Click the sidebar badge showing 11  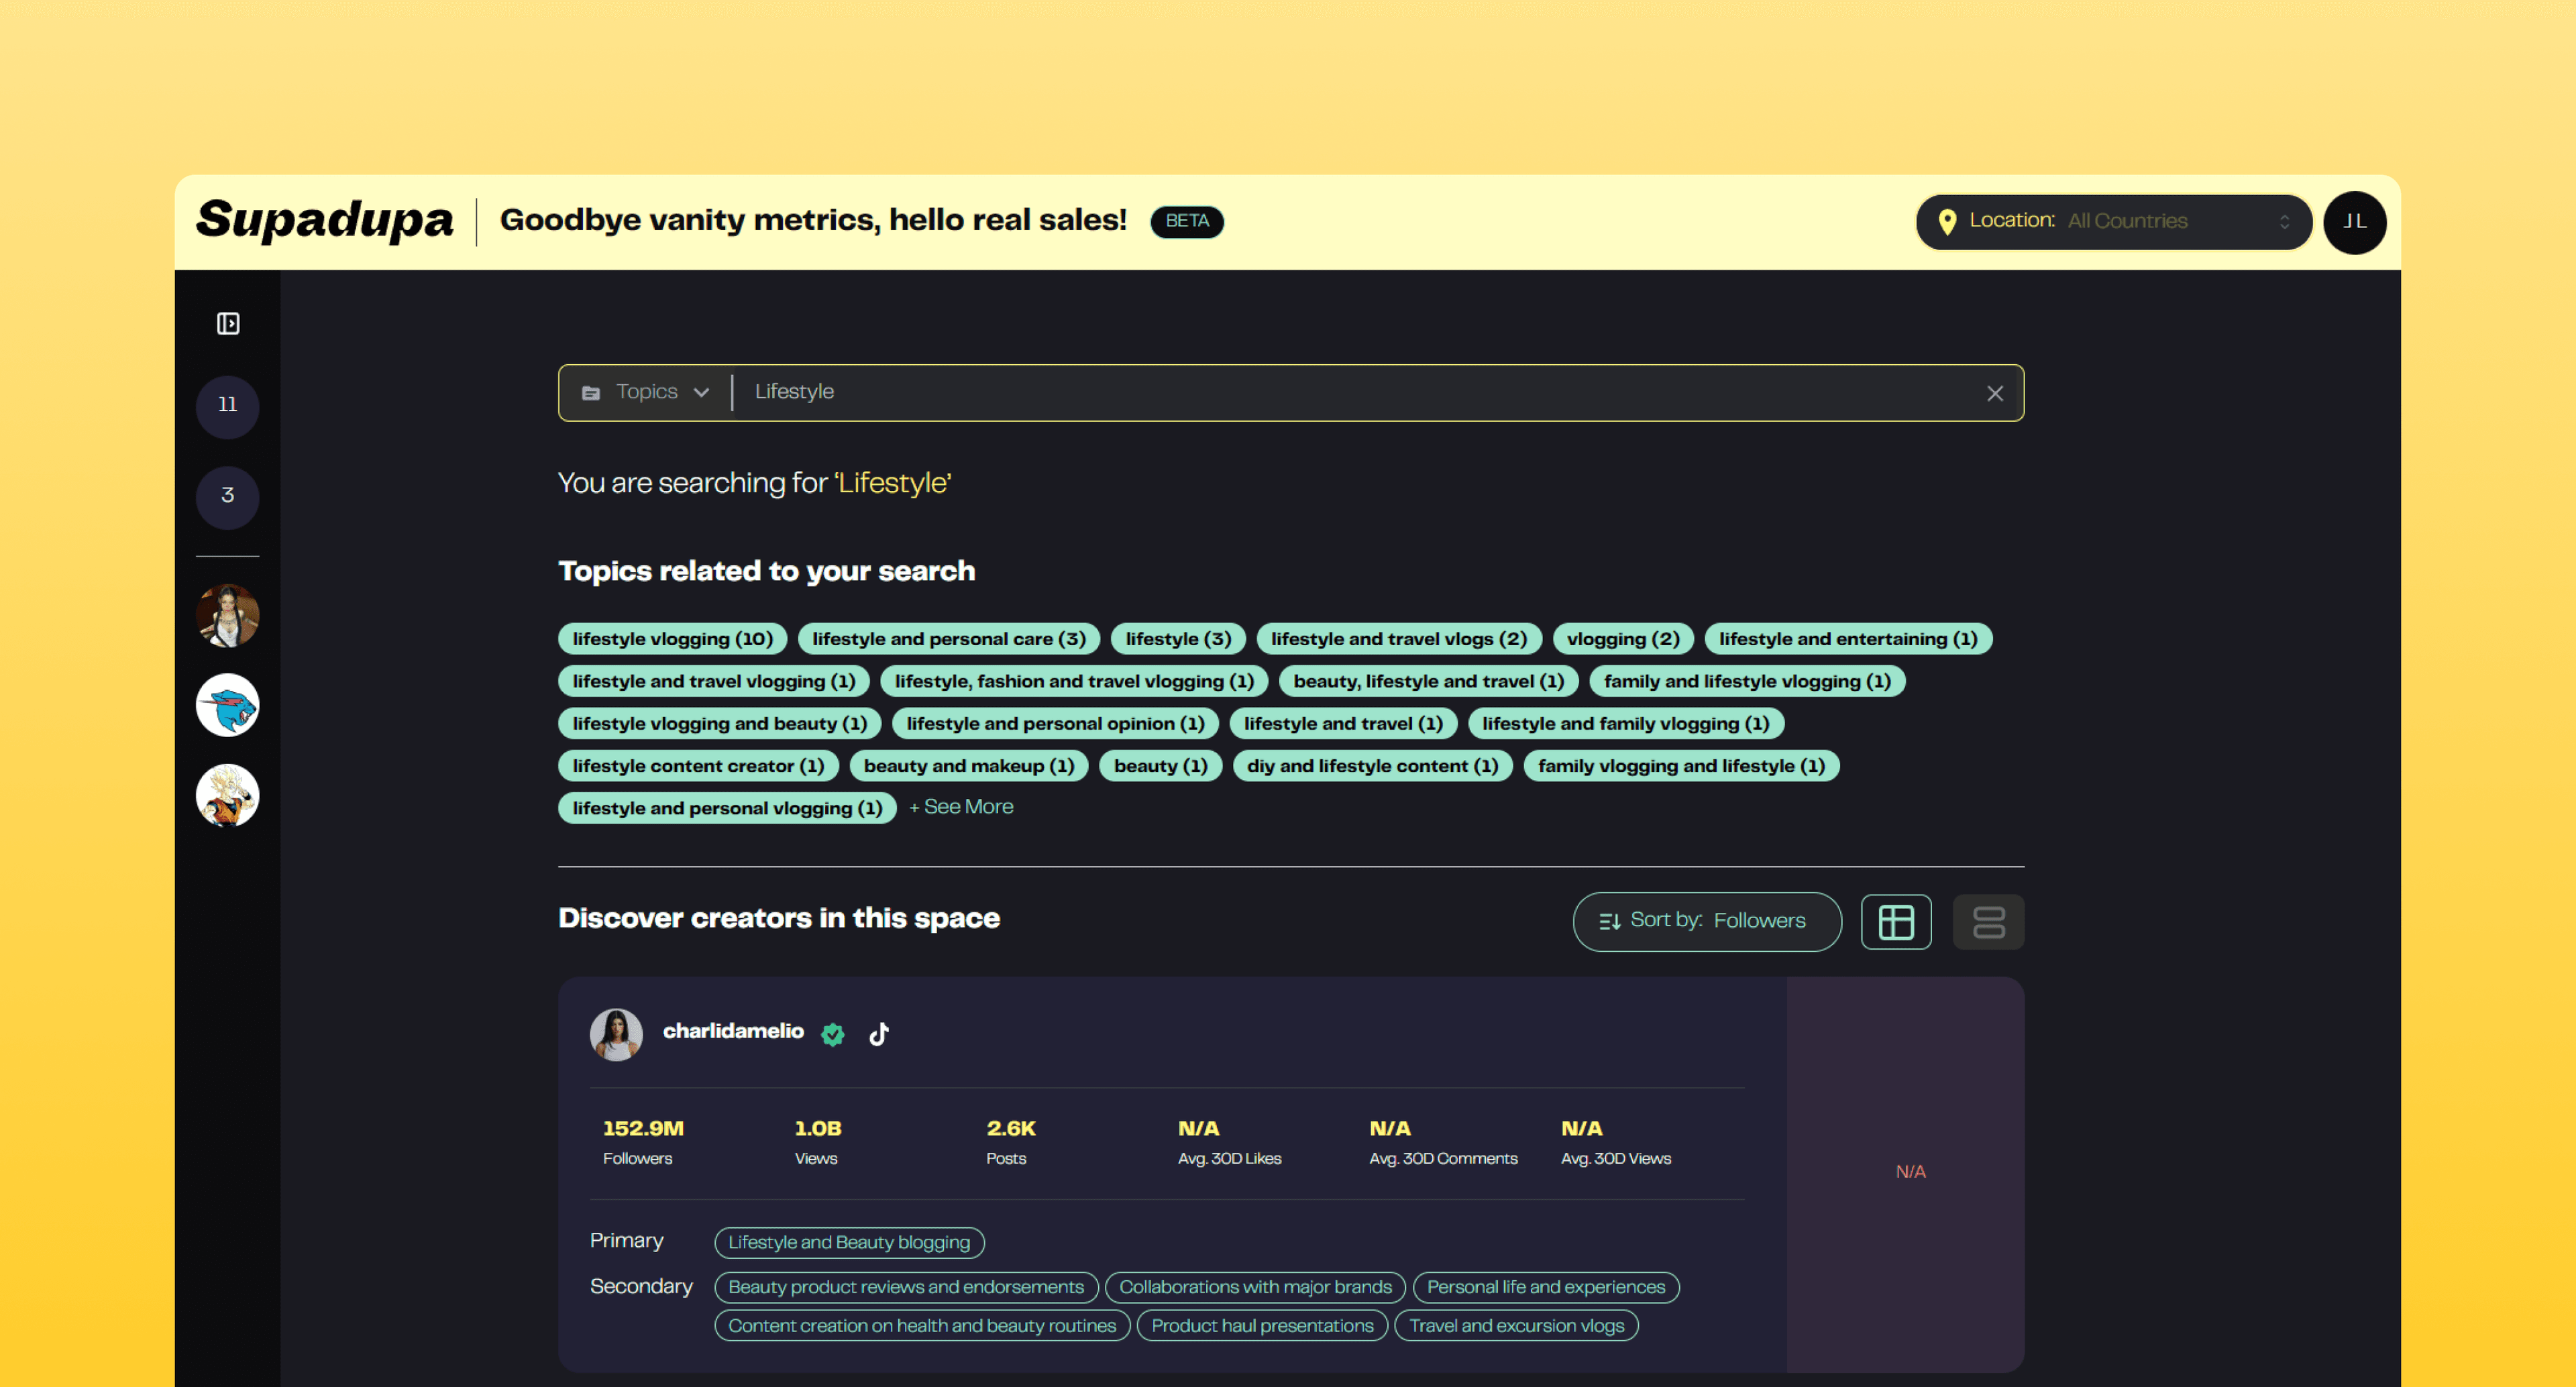click(228, 406)
